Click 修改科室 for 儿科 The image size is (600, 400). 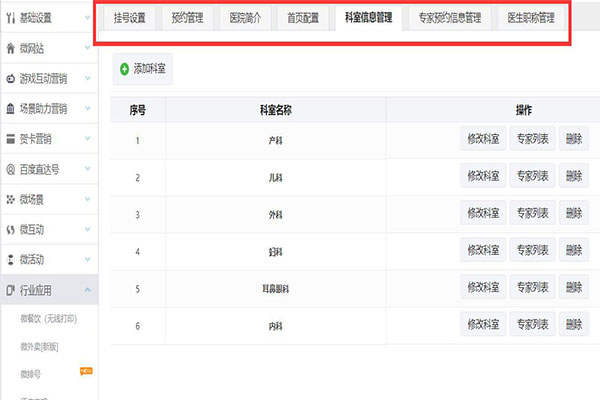point(483,176)
